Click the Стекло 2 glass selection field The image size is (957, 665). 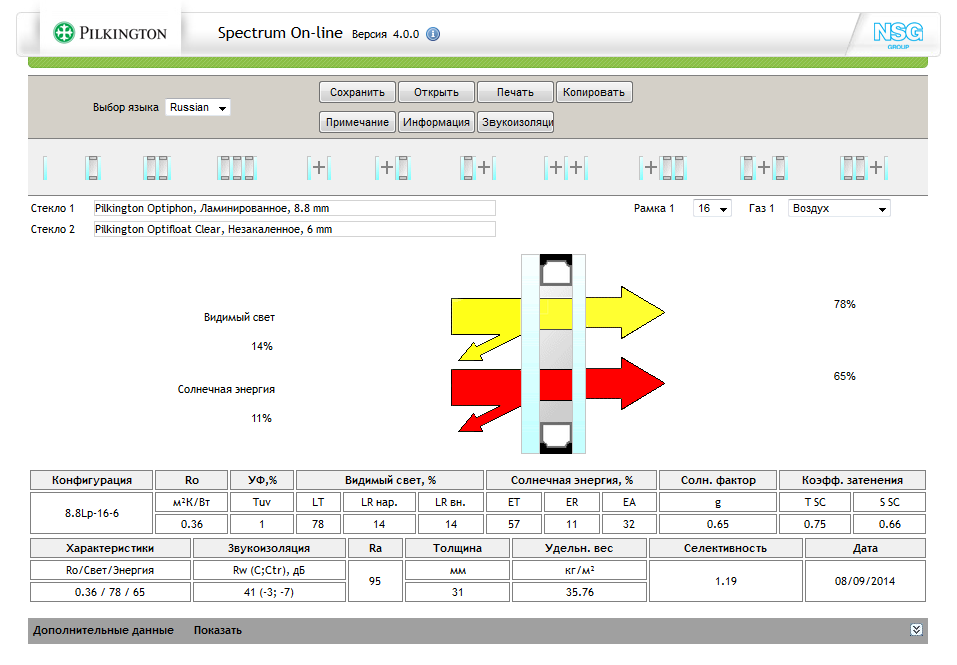295,229
